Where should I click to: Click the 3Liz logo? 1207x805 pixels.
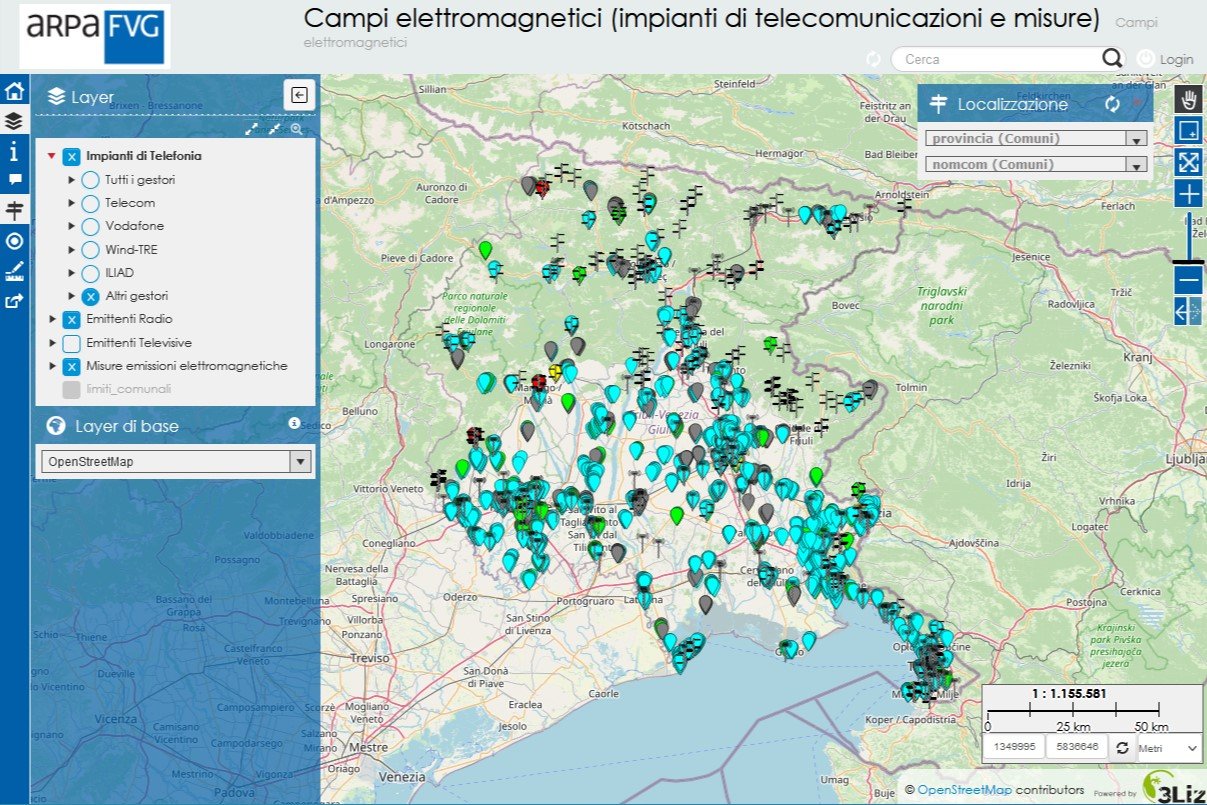(1172, 787)
